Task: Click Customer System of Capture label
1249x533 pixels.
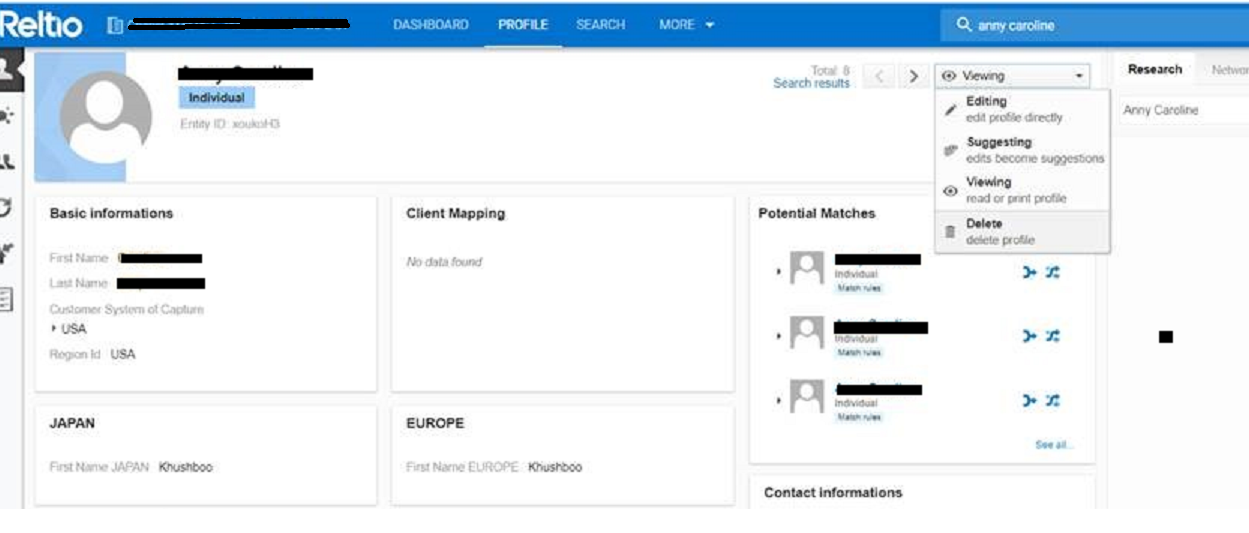Action: click(126, 310)
